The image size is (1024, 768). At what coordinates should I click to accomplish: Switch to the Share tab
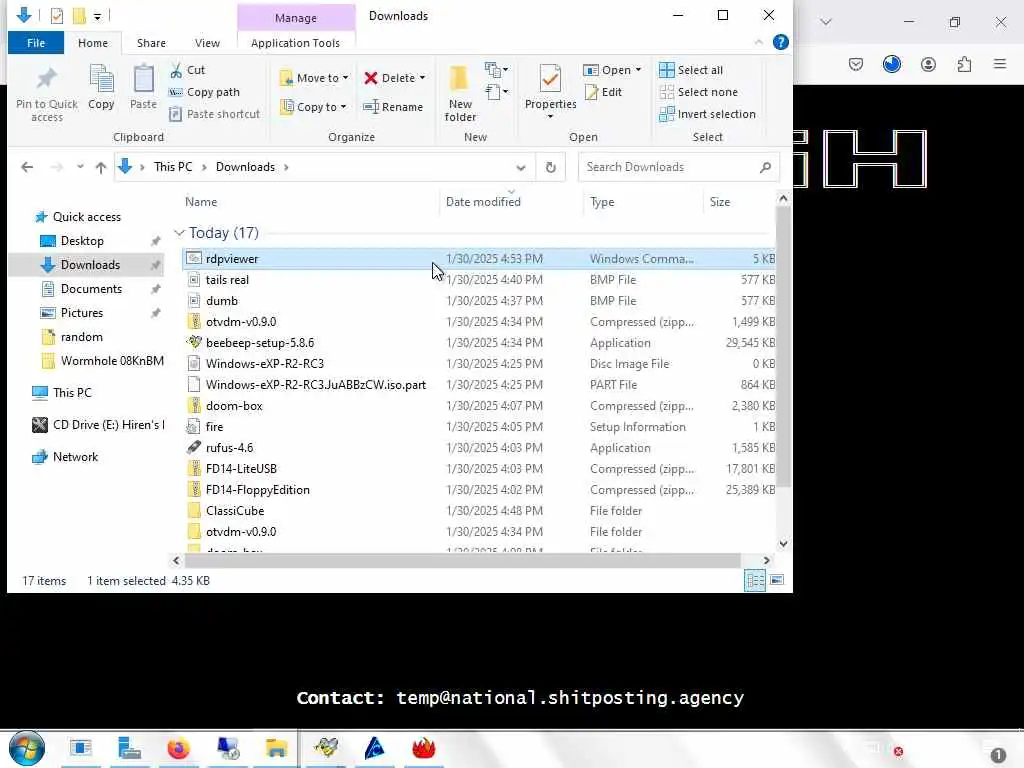click(x=151, y=43)
